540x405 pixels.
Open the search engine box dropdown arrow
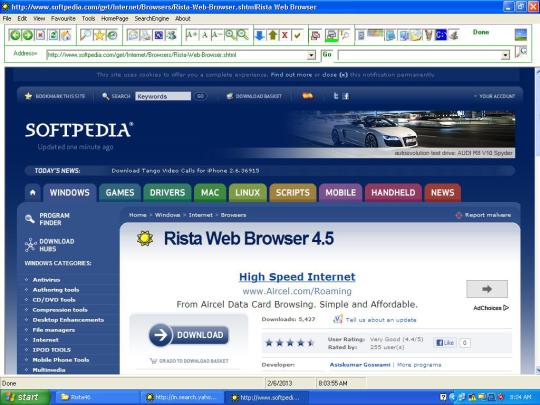(505, 55)
